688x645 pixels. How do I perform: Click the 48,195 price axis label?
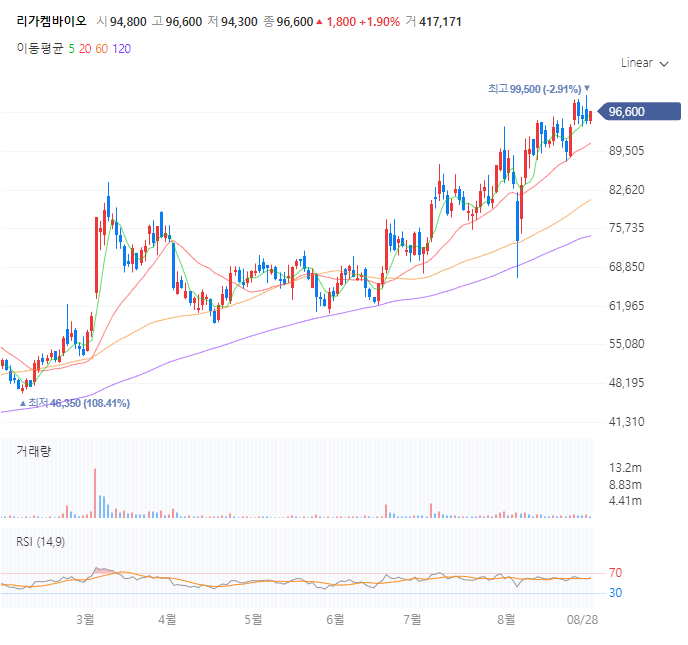tap(627, 383)
